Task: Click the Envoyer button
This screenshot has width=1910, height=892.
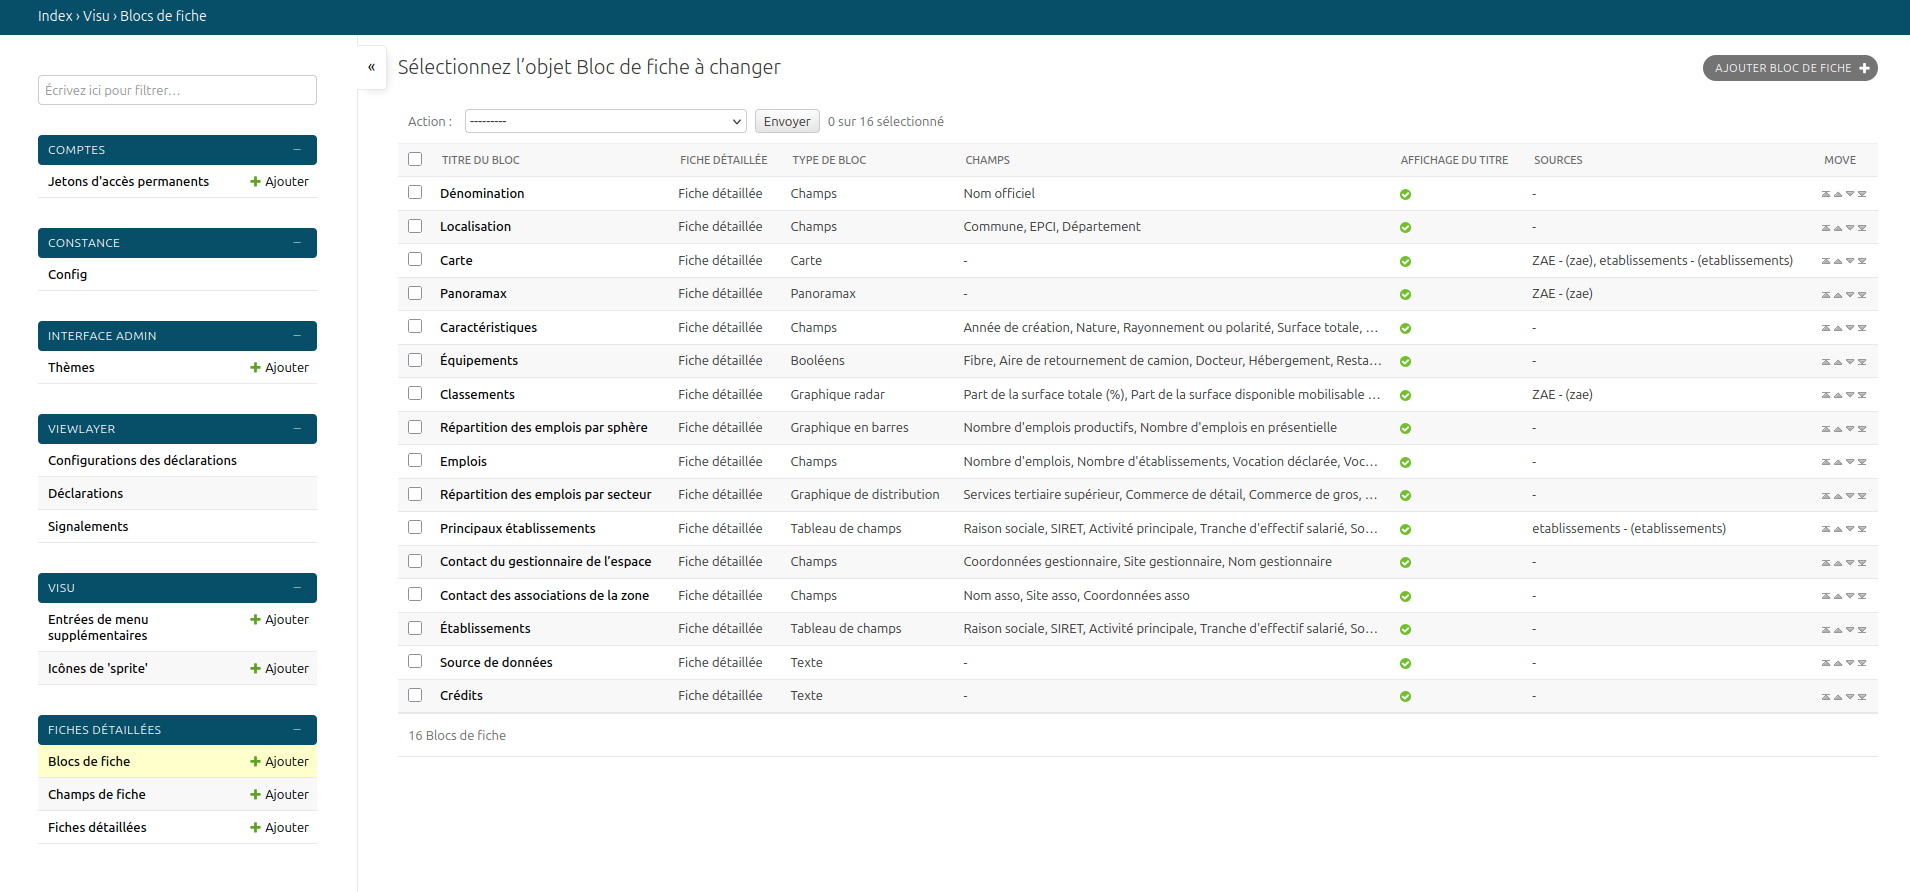Action: click(x=787, y=121)
